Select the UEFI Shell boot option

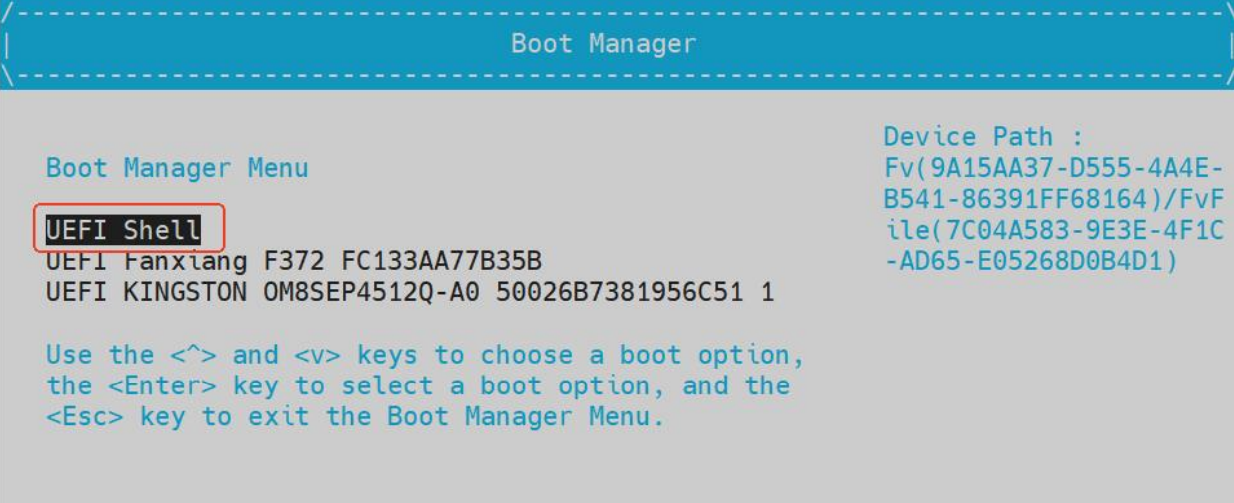123,230
